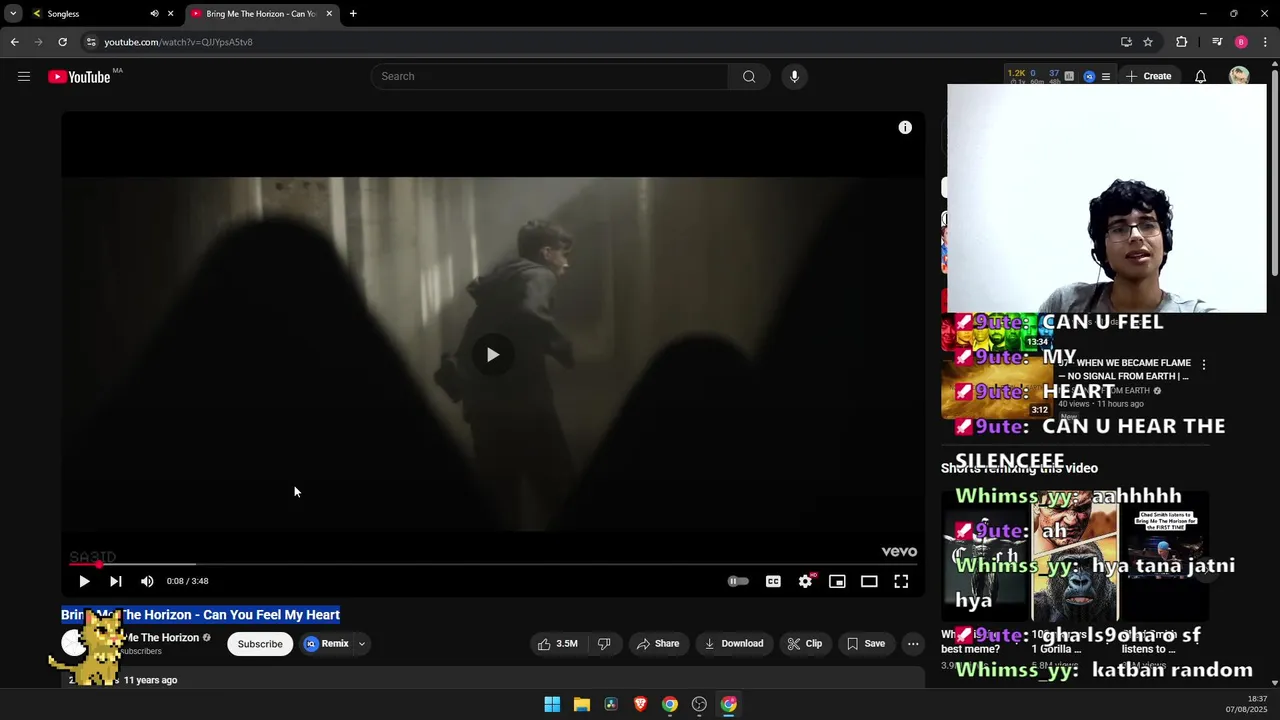
Task: Open the Chrome three-dot menu
Action: click(x=1265, y=42)
